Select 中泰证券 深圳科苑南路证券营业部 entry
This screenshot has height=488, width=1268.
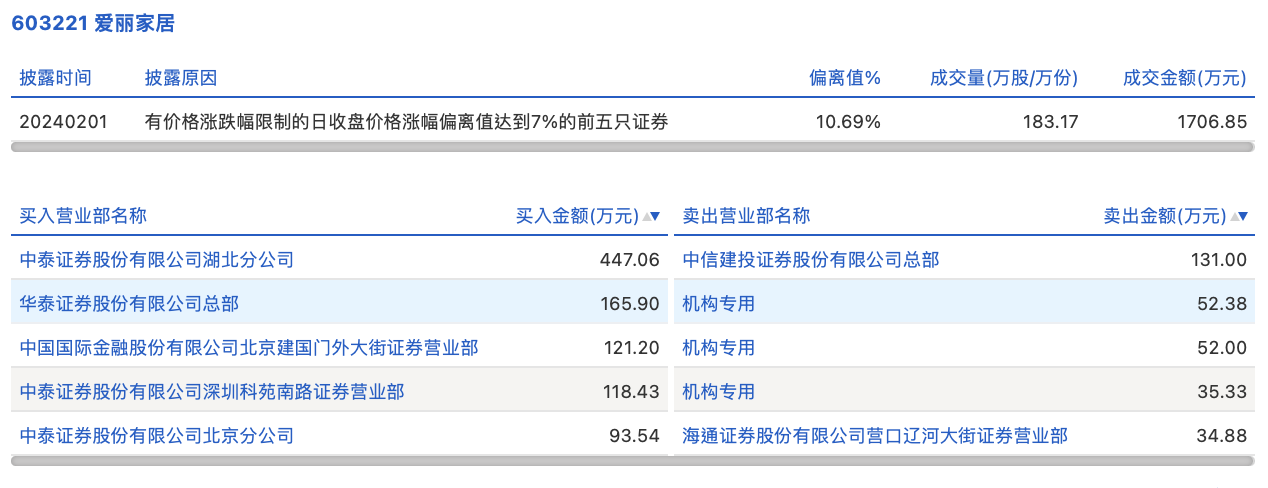pyautogui.click(x=212, y=391)
